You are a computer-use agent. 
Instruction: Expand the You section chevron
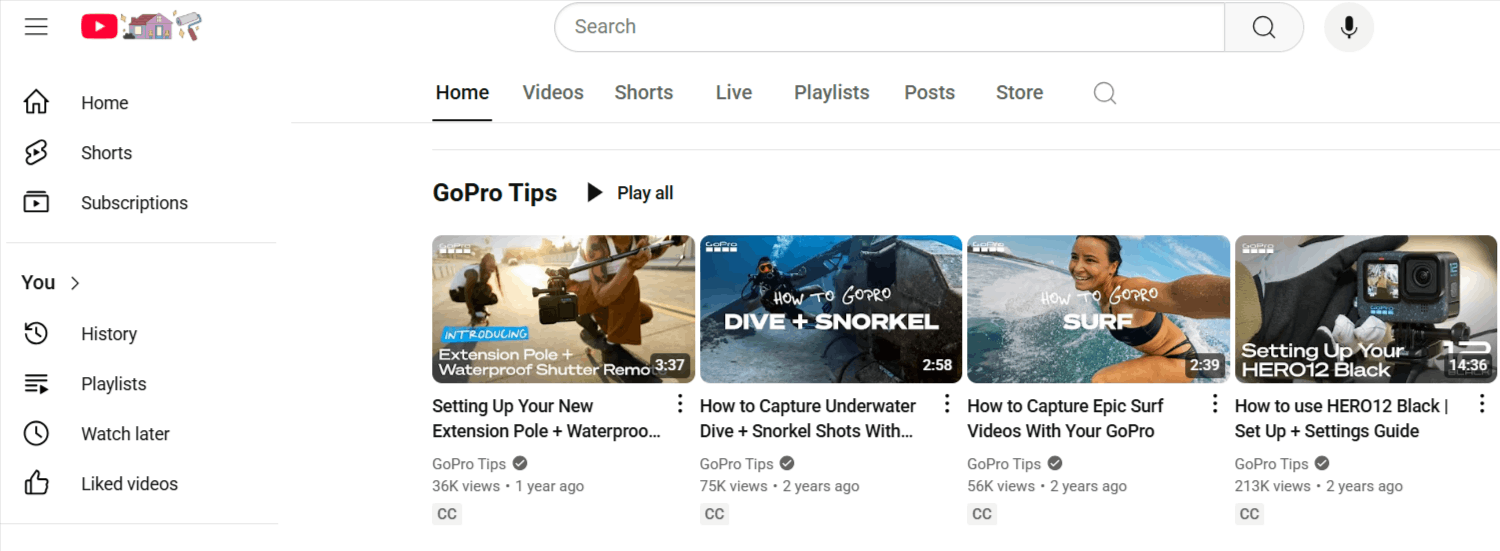click(x=75, y=283)
